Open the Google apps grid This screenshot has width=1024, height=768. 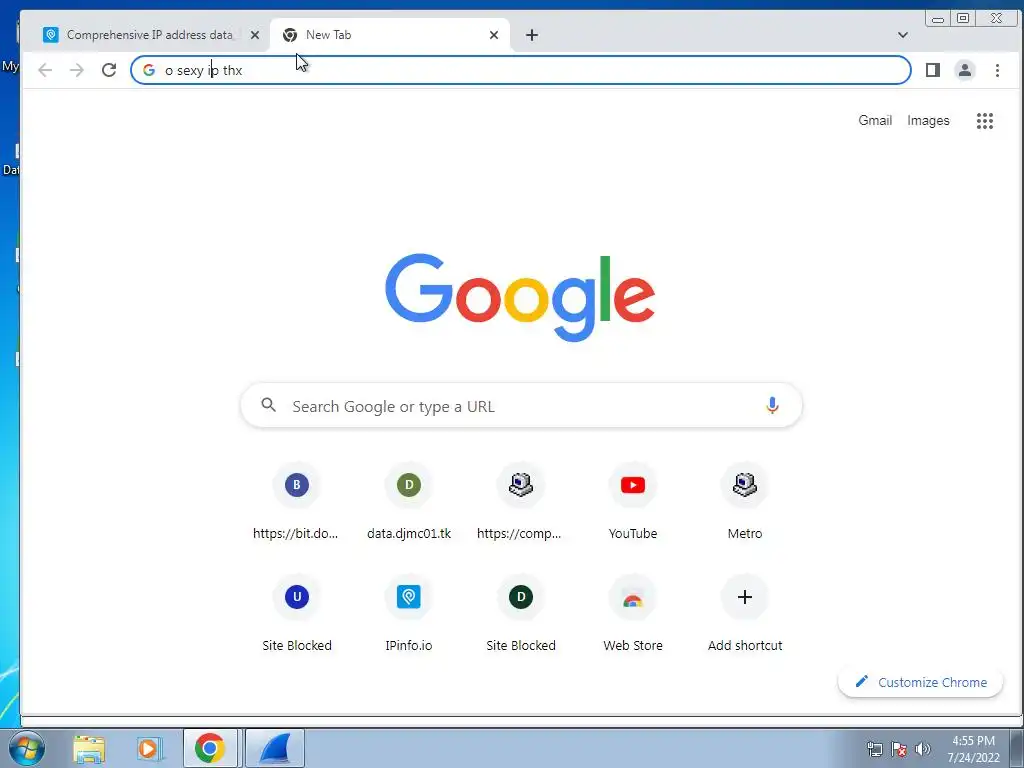985,121
